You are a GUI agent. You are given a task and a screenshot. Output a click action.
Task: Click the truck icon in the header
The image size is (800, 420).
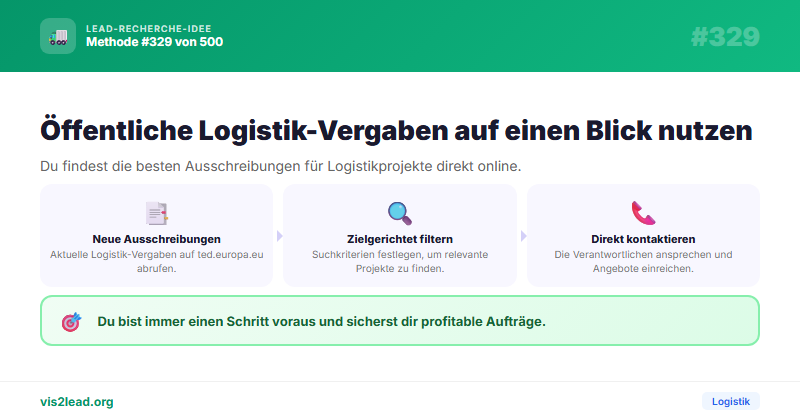point(58,36)
